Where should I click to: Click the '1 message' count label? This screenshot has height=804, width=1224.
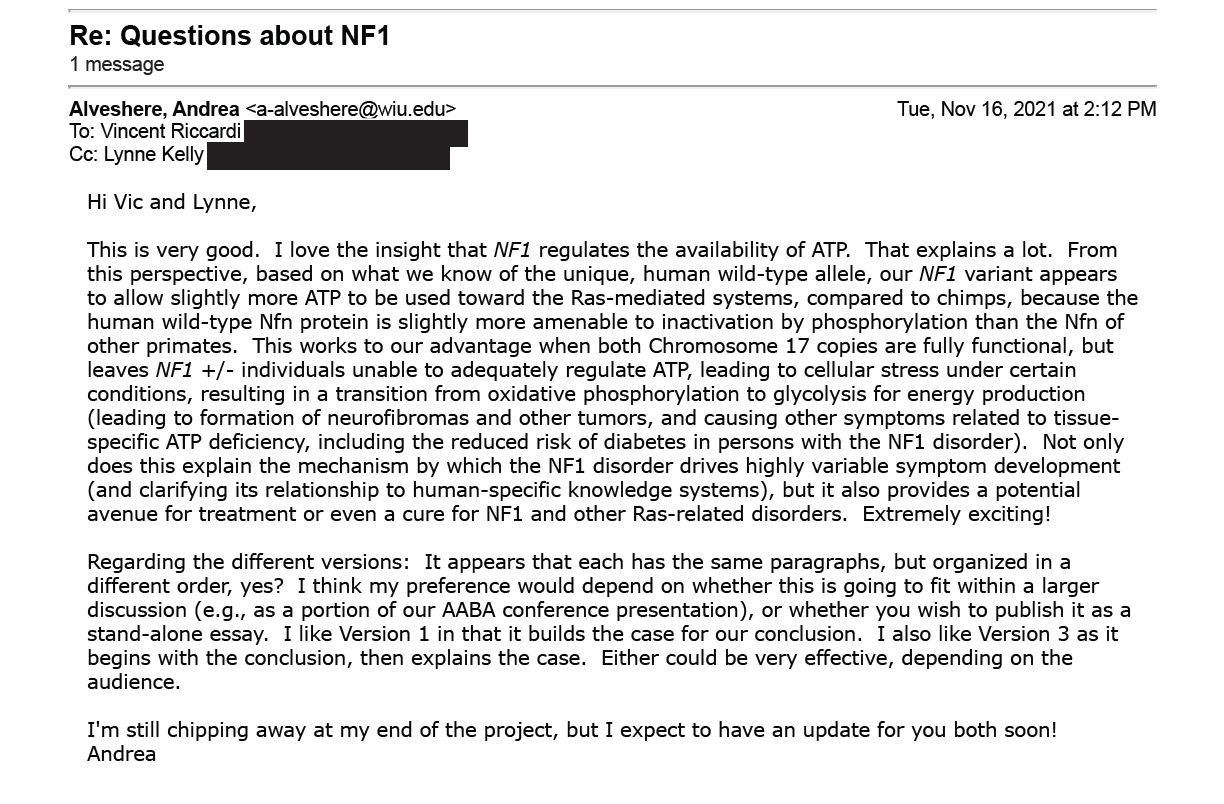[x=117, y=65]
